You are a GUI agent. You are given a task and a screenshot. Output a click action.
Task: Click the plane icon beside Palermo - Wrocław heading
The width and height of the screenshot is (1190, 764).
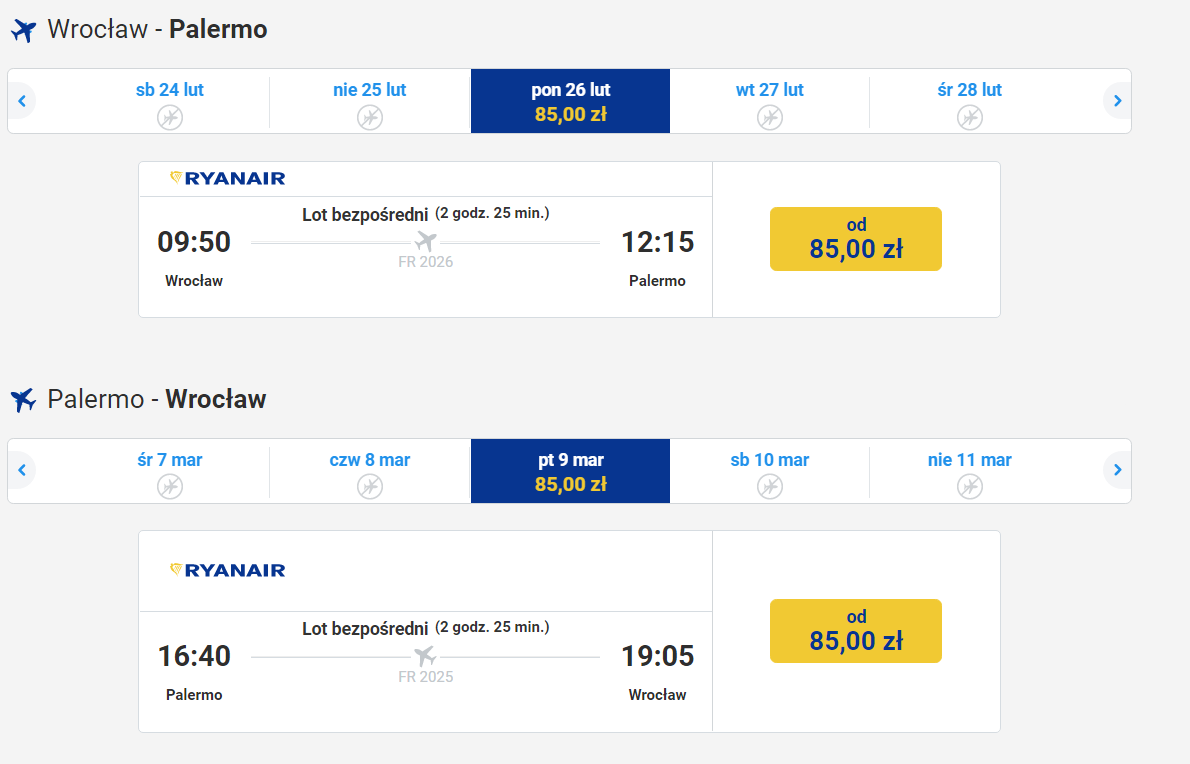pyautogui.click(x=24, y=400)
